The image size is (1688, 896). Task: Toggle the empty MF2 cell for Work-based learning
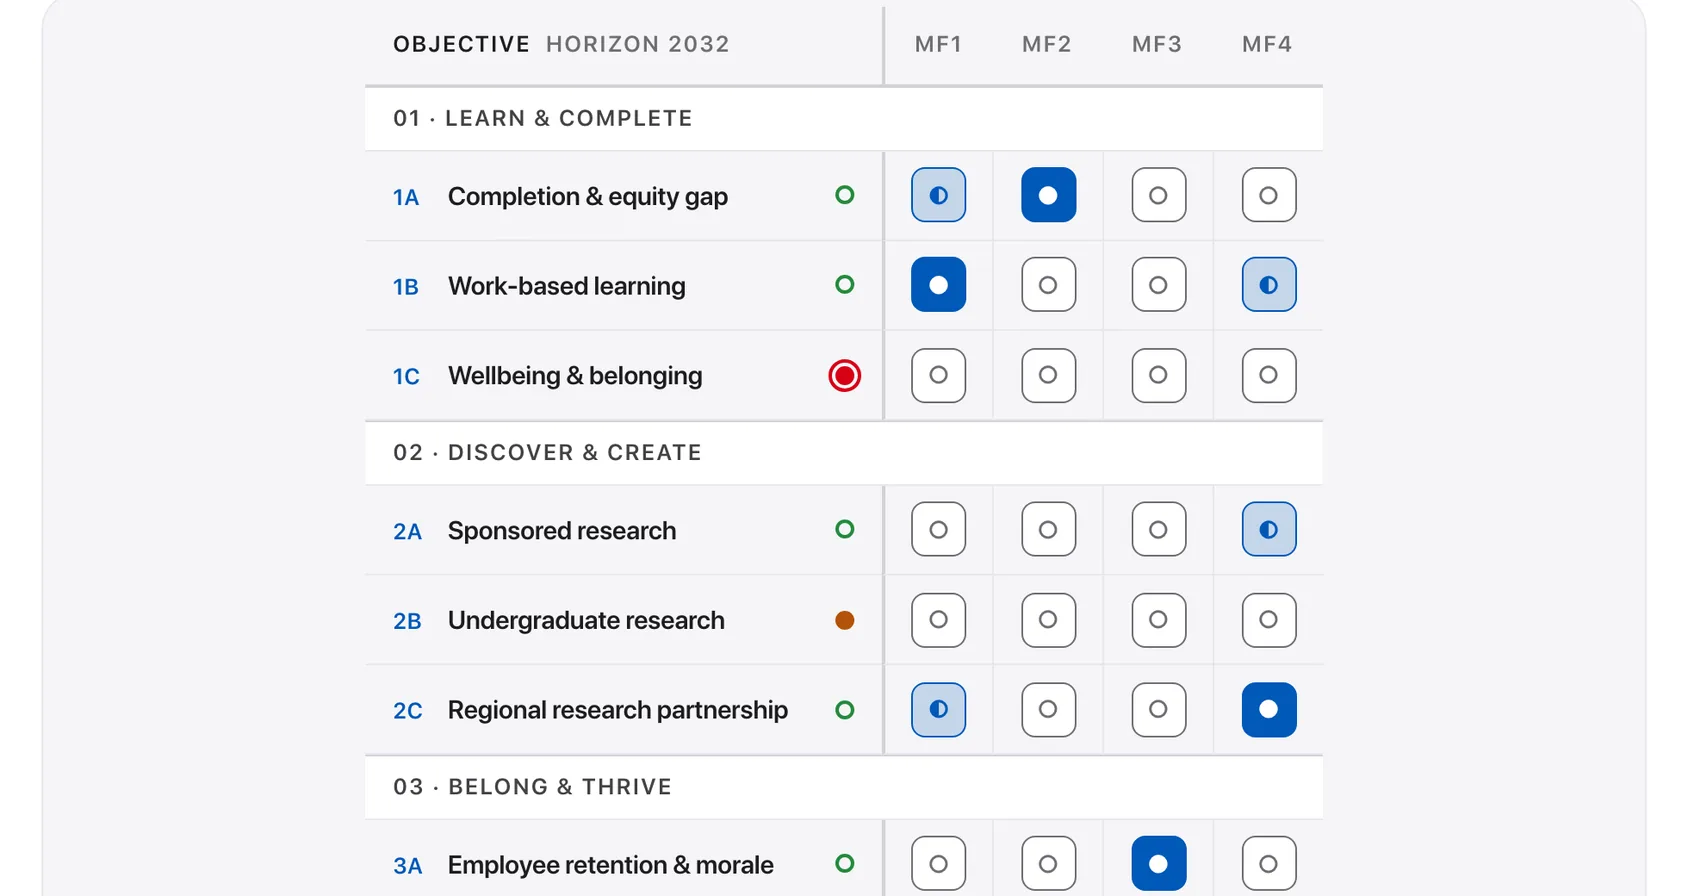click(1049, 285)
